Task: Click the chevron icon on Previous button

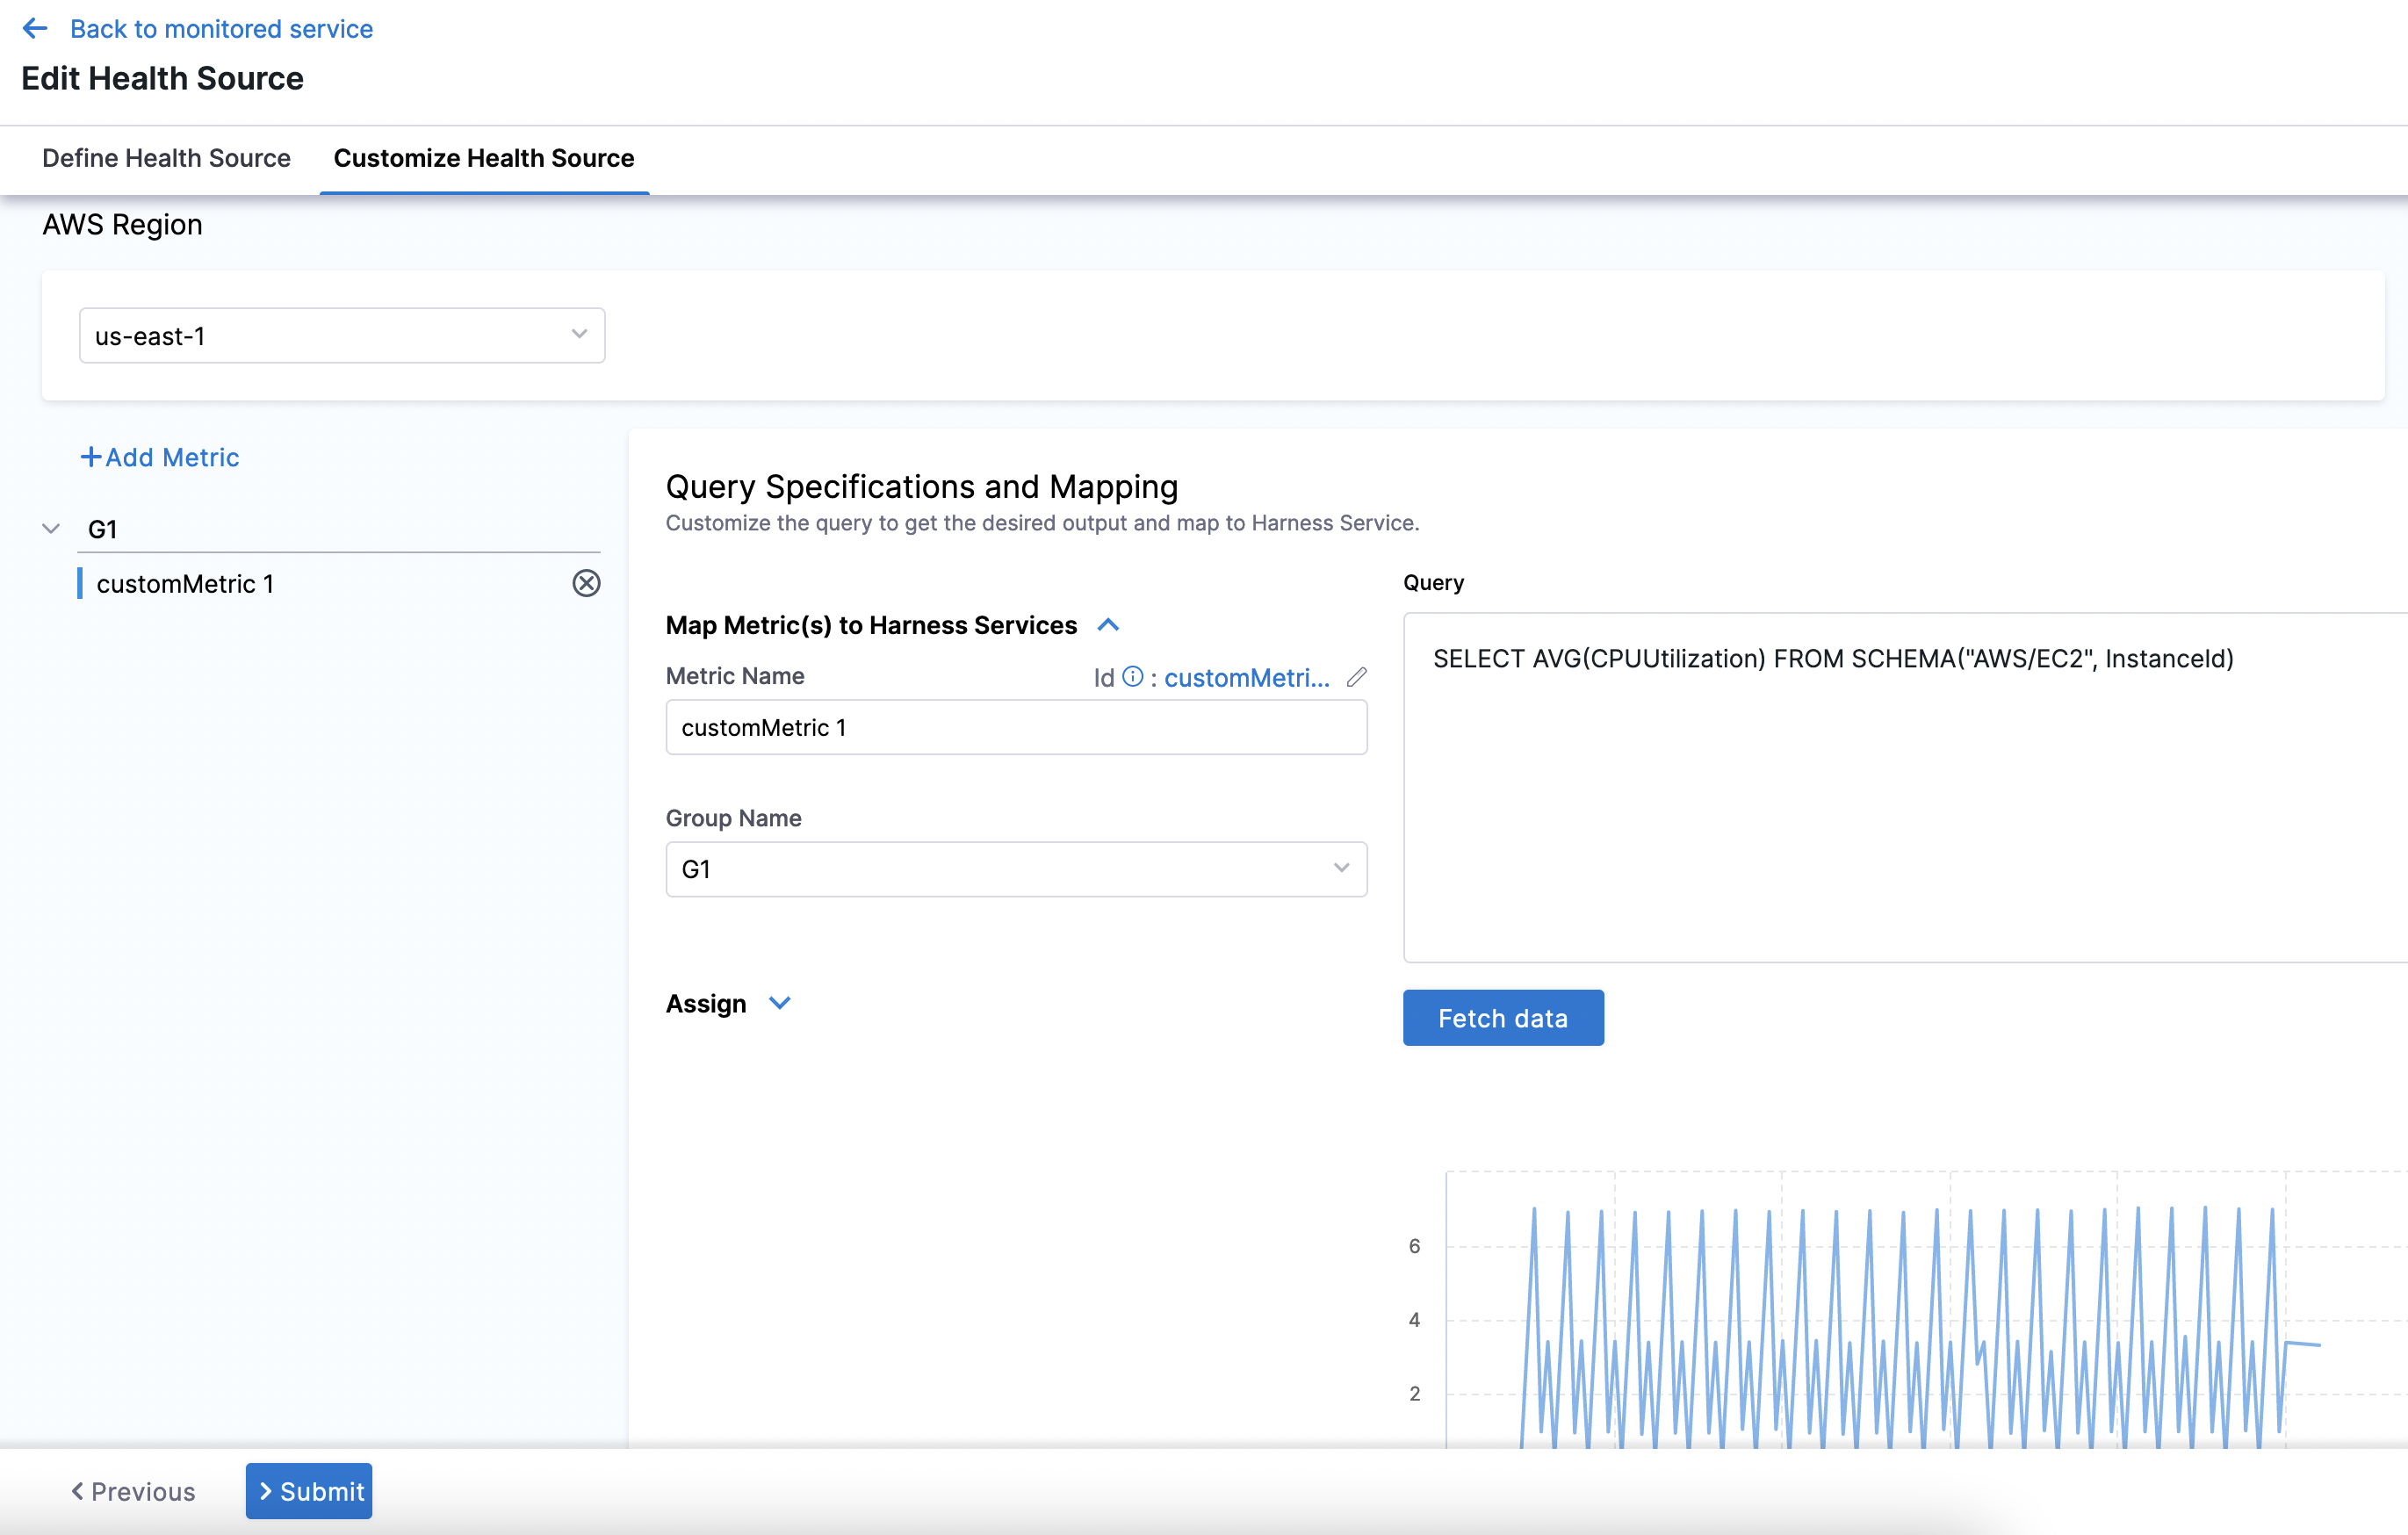Action: click(77, 1491)
